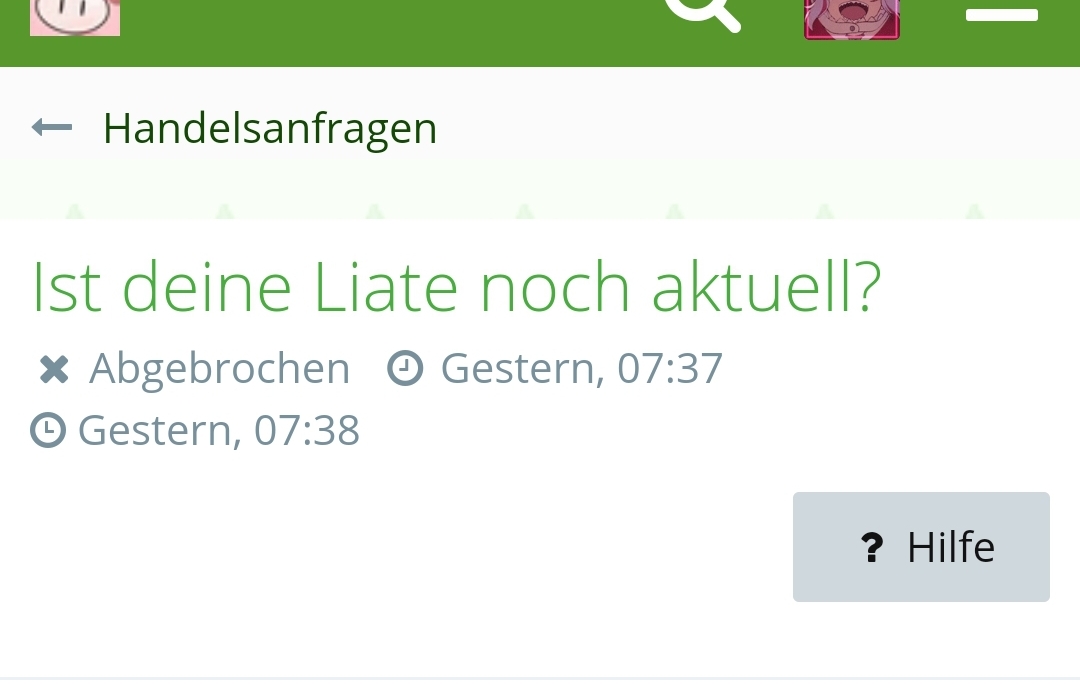Open the search magnifier icon
1080x692 pixels.
click(x=703, y=14)
